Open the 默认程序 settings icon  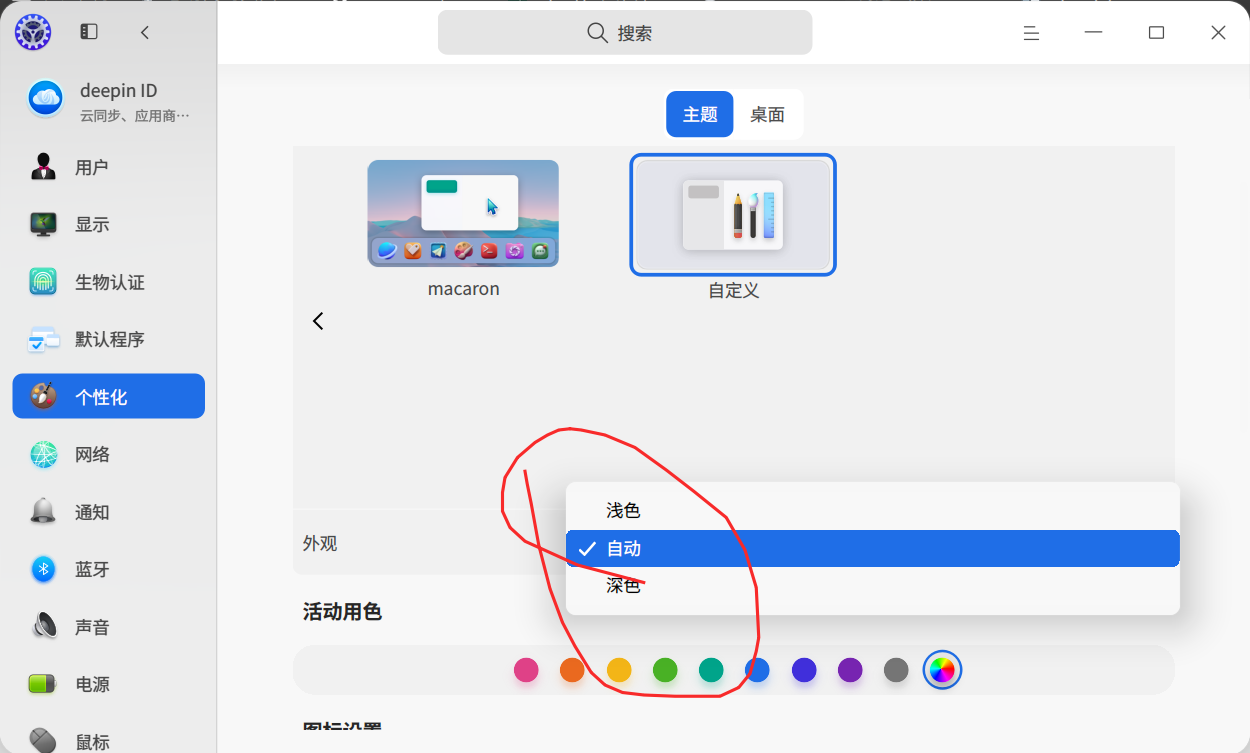(43, 339)
